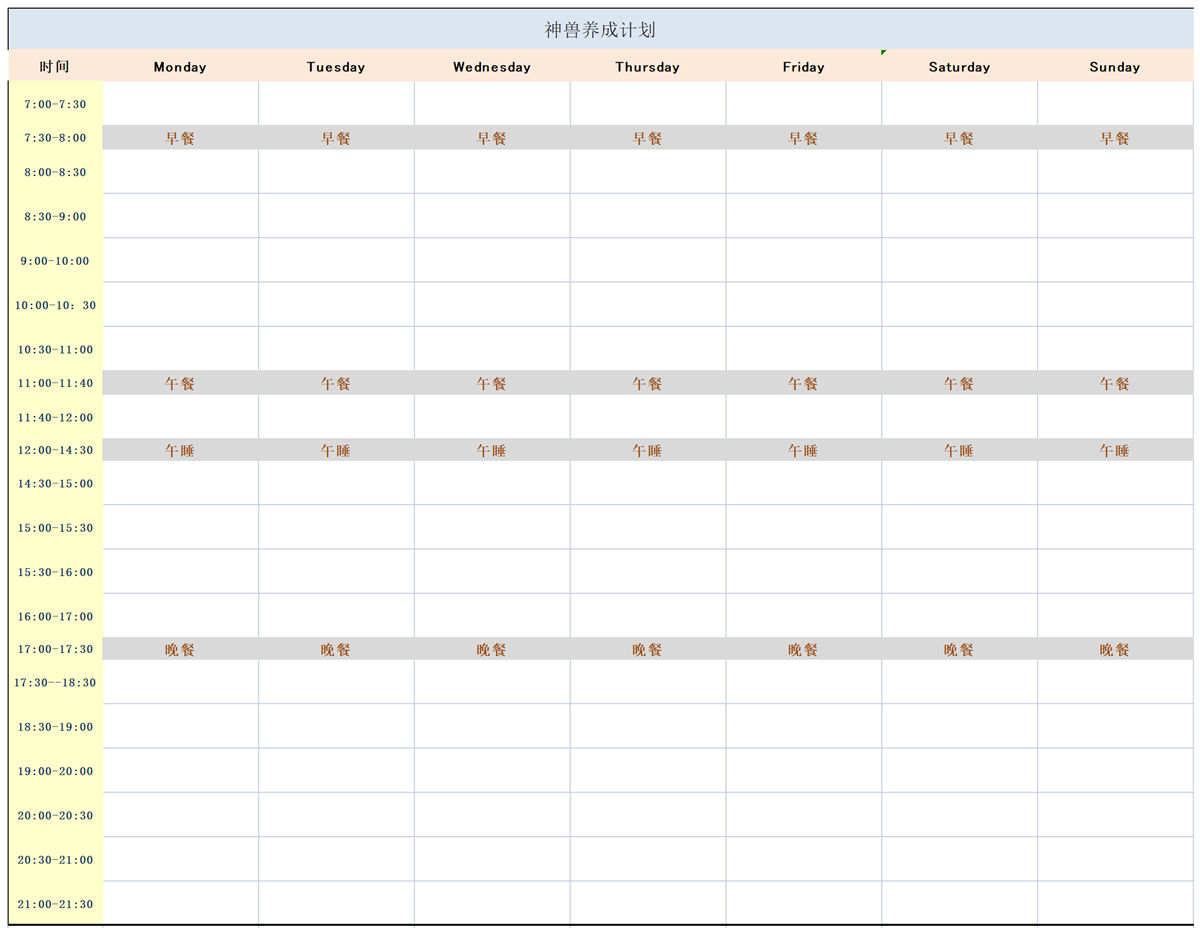The width and height of the screenshot is (1200, 928).
Task: Click empty Monday cell in 7:00-7:30 row
Action: click(x=180, y=104)
